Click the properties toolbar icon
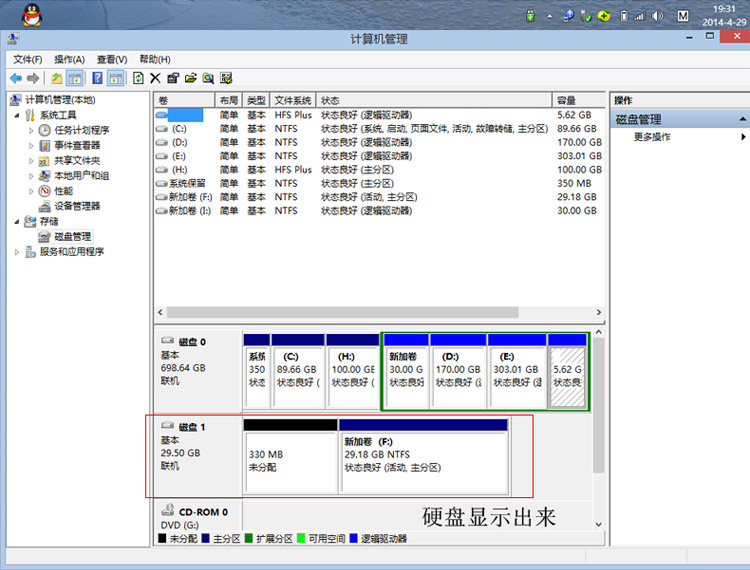The image size is (750, 570). pyautogui.click(x=173, y=78)
